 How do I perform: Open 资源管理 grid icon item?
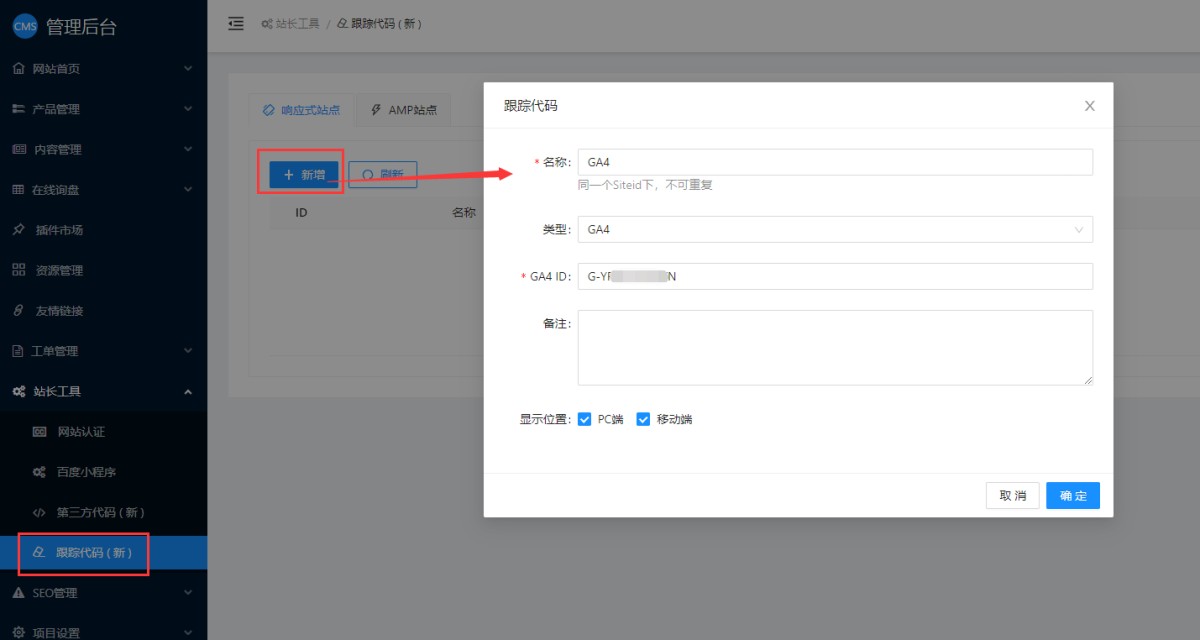(19, 270)
